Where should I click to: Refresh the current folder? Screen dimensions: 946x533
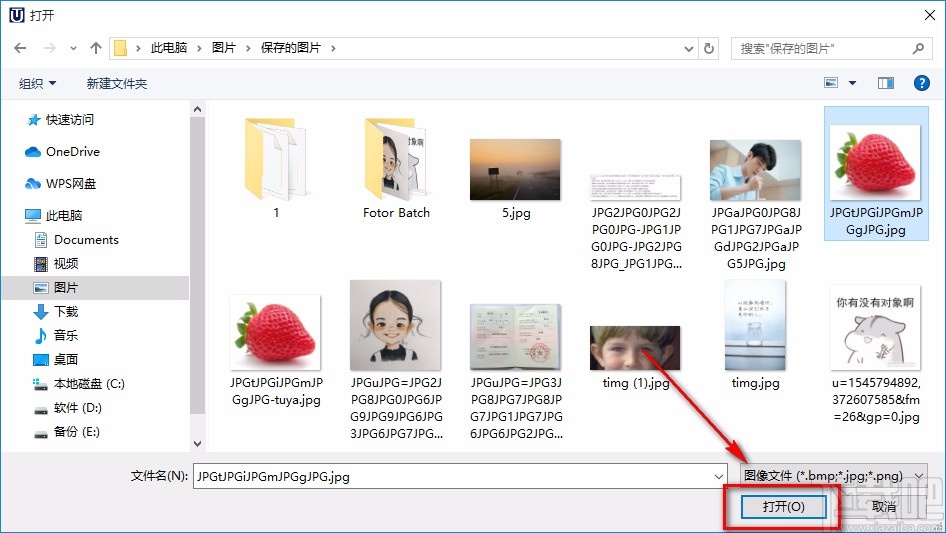(710, 48)
